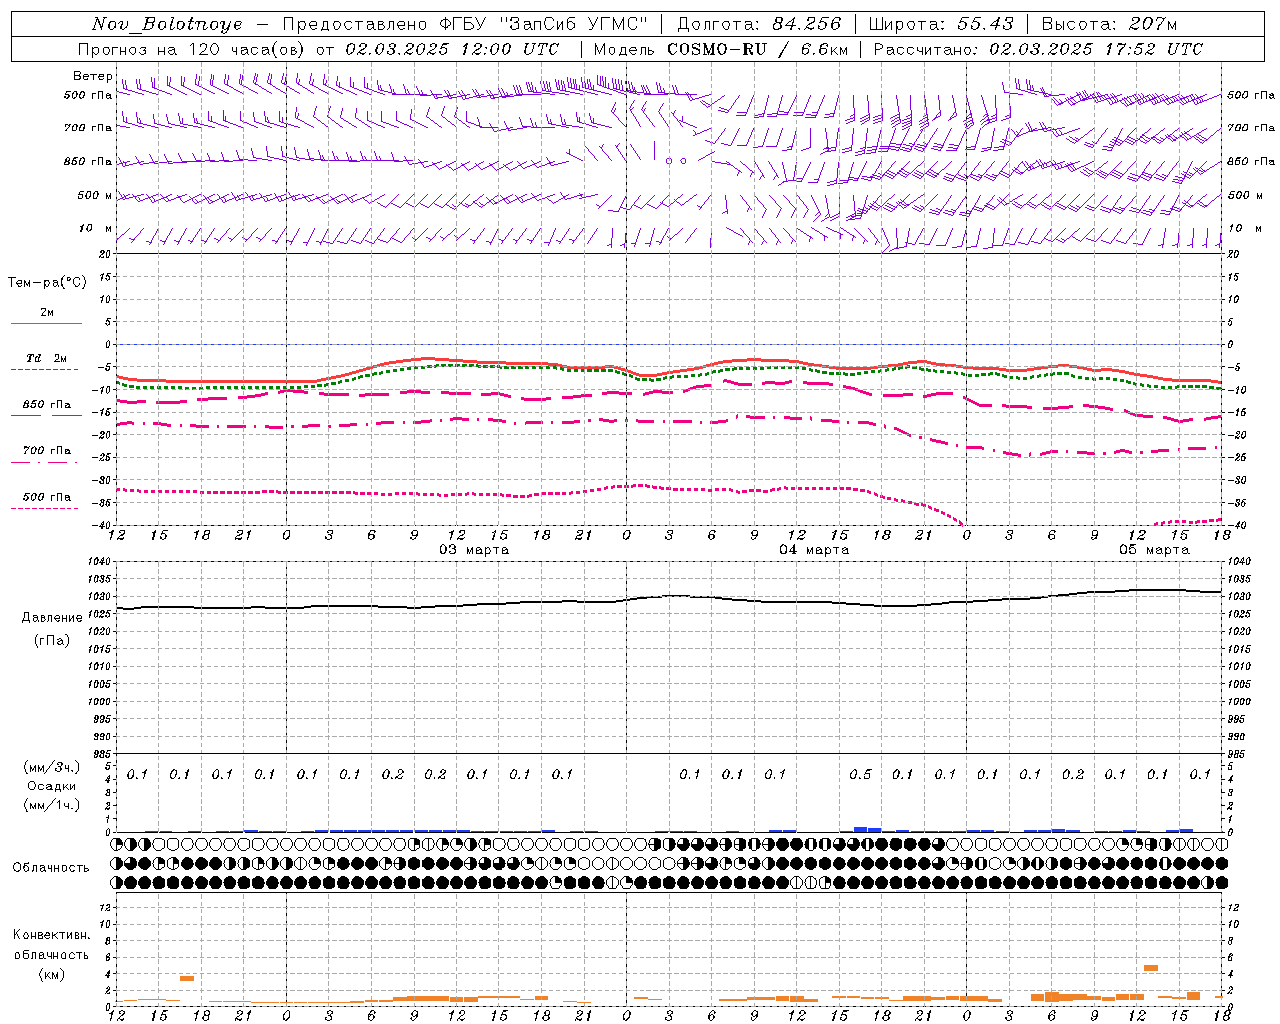
Task: Click the 2м temperature legend entry
Action: coord(47,313)
